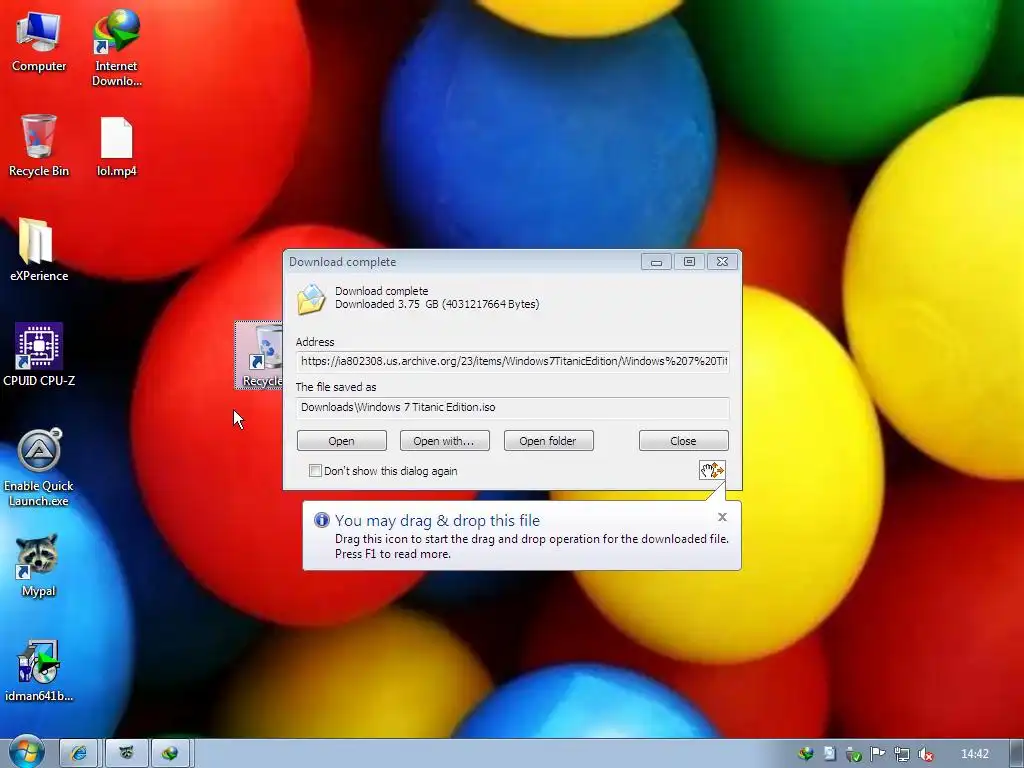
Task: Click the tooltip info icon
Action: (321, 520)
